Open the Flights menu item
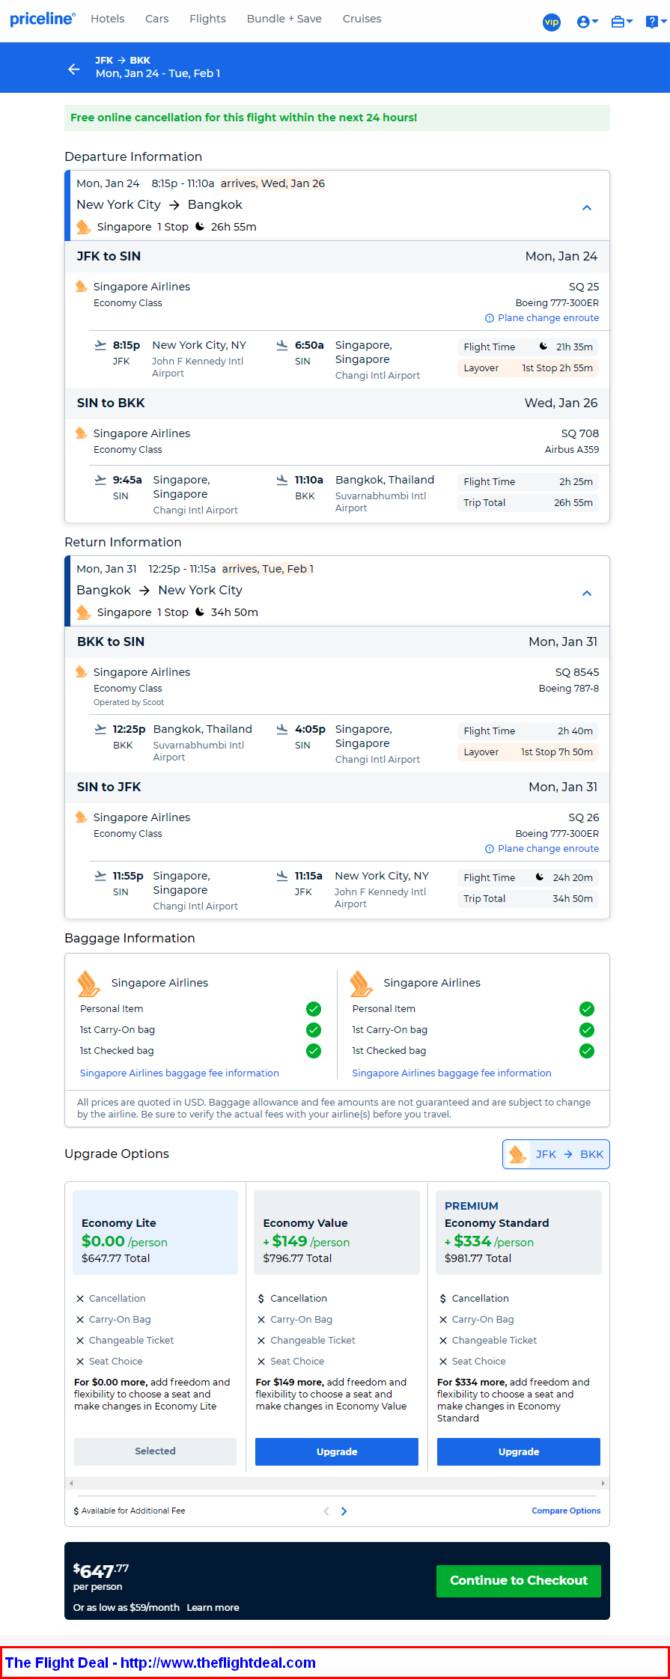 click(x=207, y=19)
